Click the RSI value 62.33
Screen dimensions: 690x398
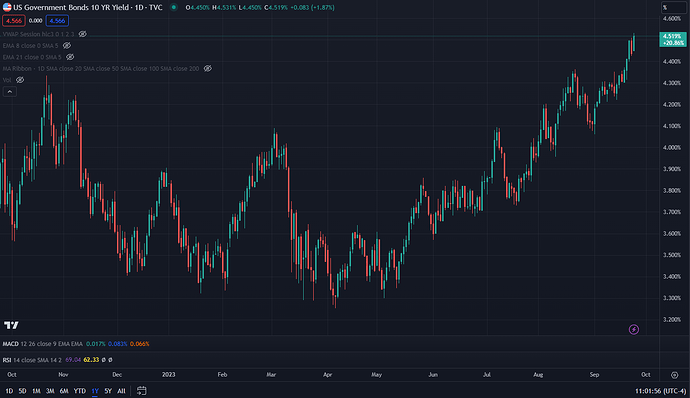click(91, 360)
